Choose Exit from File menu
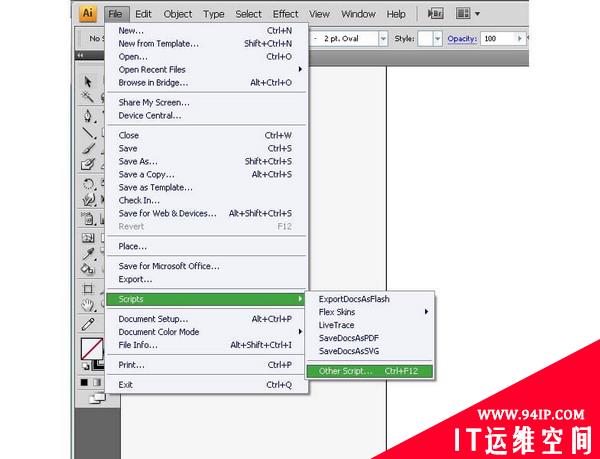600x459 pixels. 206,384
